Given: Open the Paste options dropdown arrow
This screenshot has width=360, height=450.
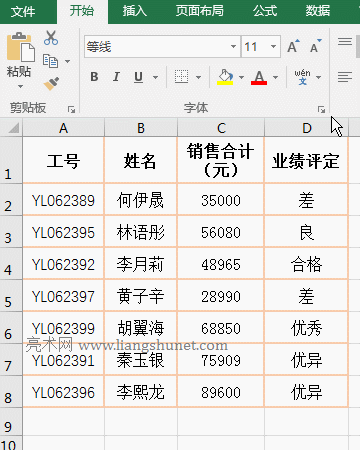Looking at the screenshot, I should tap(20, 87).
